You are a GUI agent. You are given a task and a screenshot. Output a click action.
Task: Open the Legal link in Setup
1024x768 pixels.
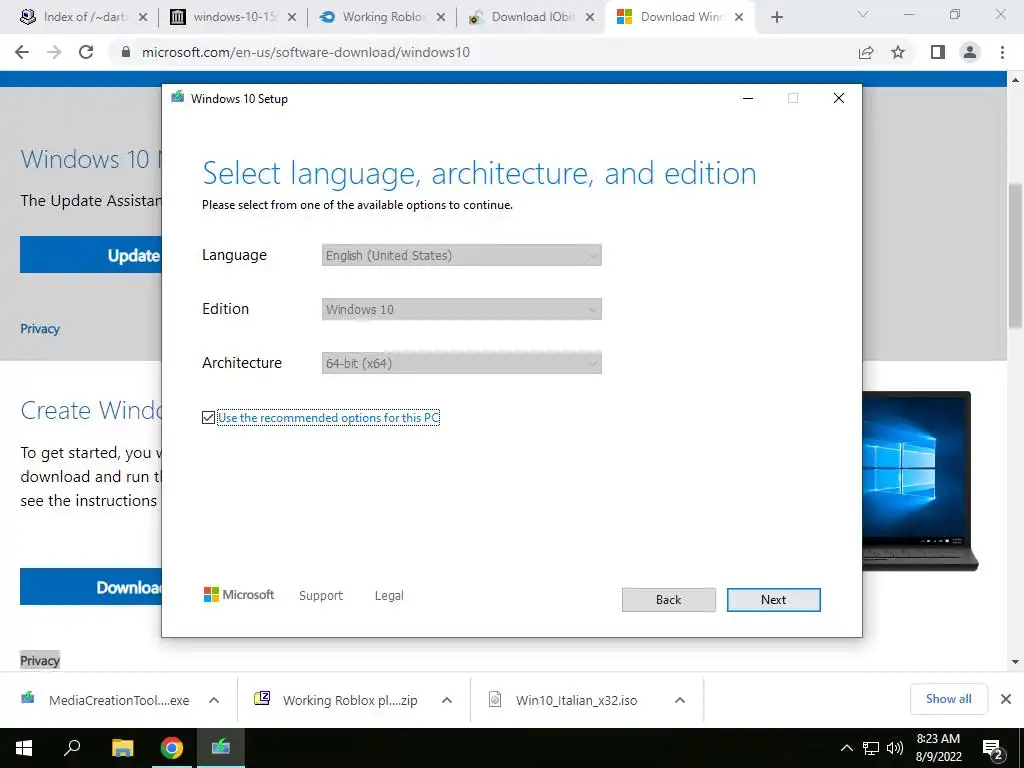[x=389, y=596]
